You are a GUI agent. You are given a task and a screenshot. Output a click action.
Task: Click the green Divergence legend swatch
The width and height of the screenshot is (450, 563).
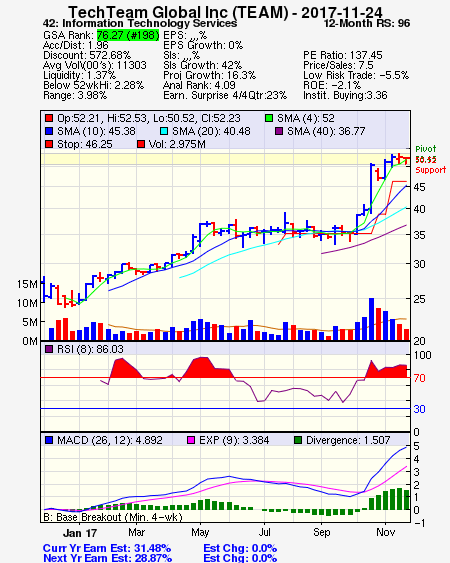pos(298,440)
